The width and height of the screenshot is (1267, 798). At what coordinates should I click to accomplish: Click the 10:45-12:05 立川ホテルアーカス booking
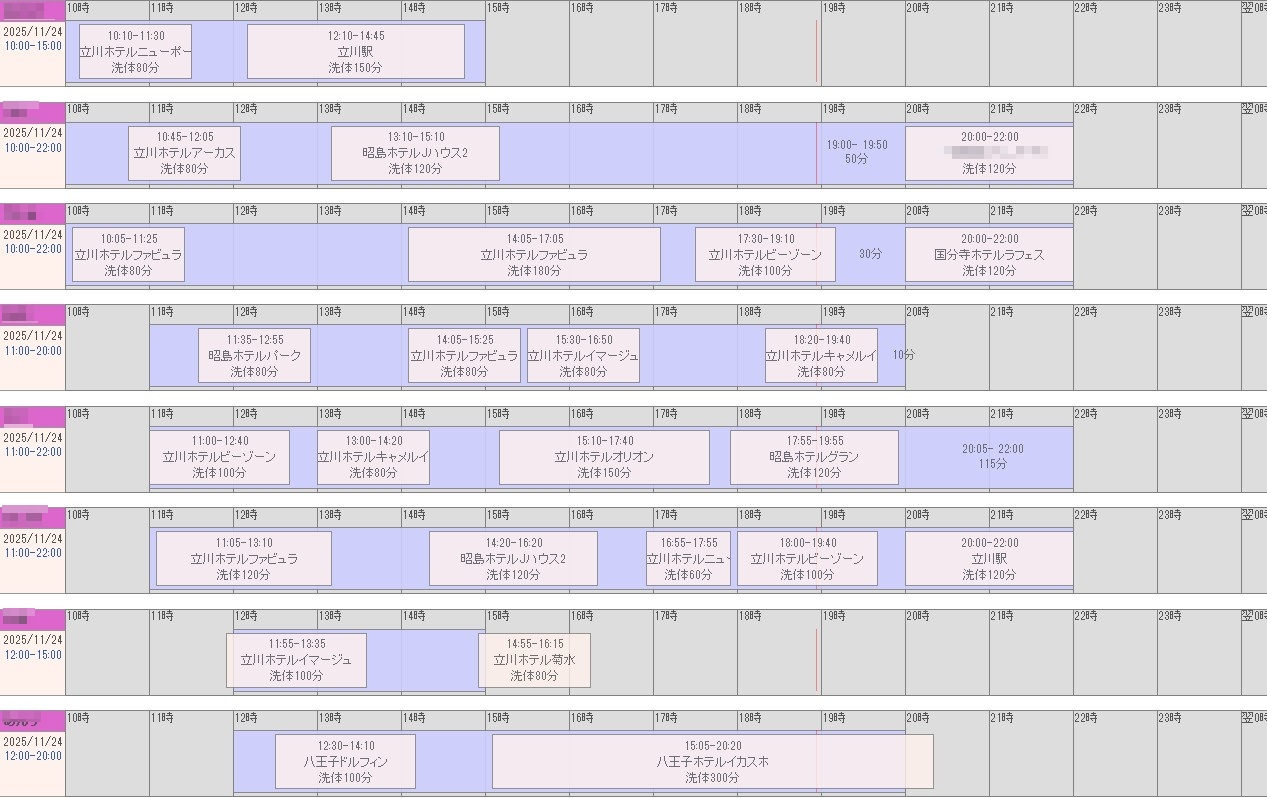(184, 153)
